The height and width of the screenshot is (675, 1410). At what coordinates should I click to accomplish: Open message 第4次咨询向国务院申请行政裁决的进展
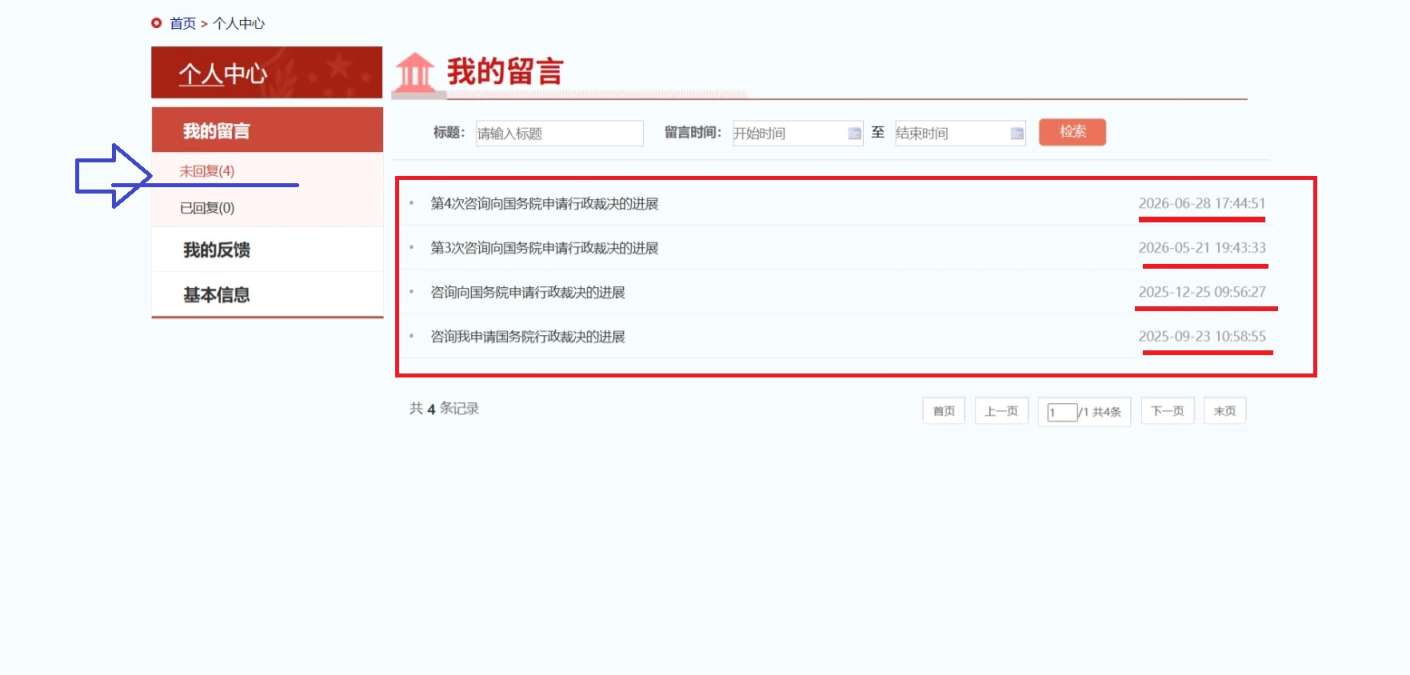pos(544,204)
